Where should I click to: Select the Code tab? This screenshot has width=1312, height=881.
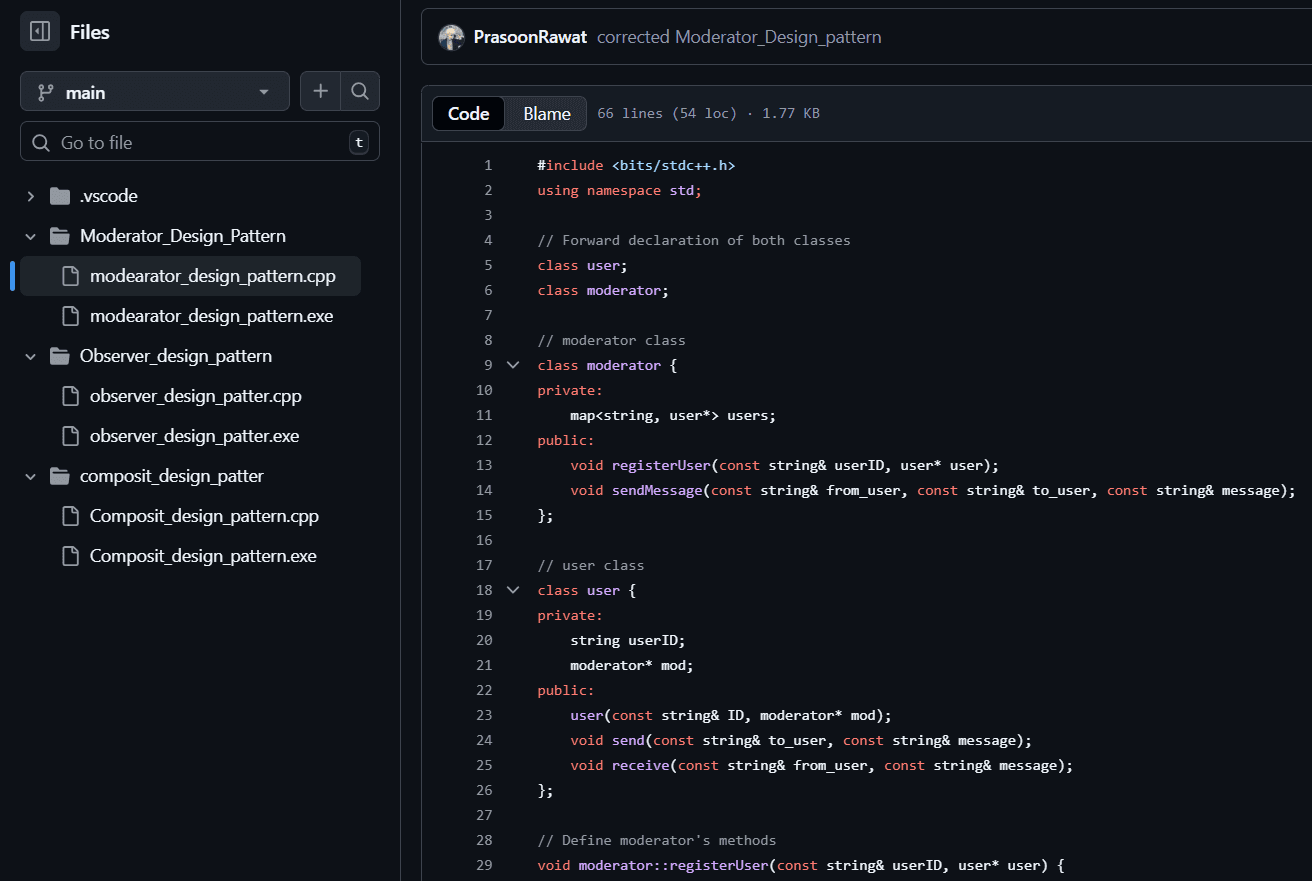[x=469, y=114]
